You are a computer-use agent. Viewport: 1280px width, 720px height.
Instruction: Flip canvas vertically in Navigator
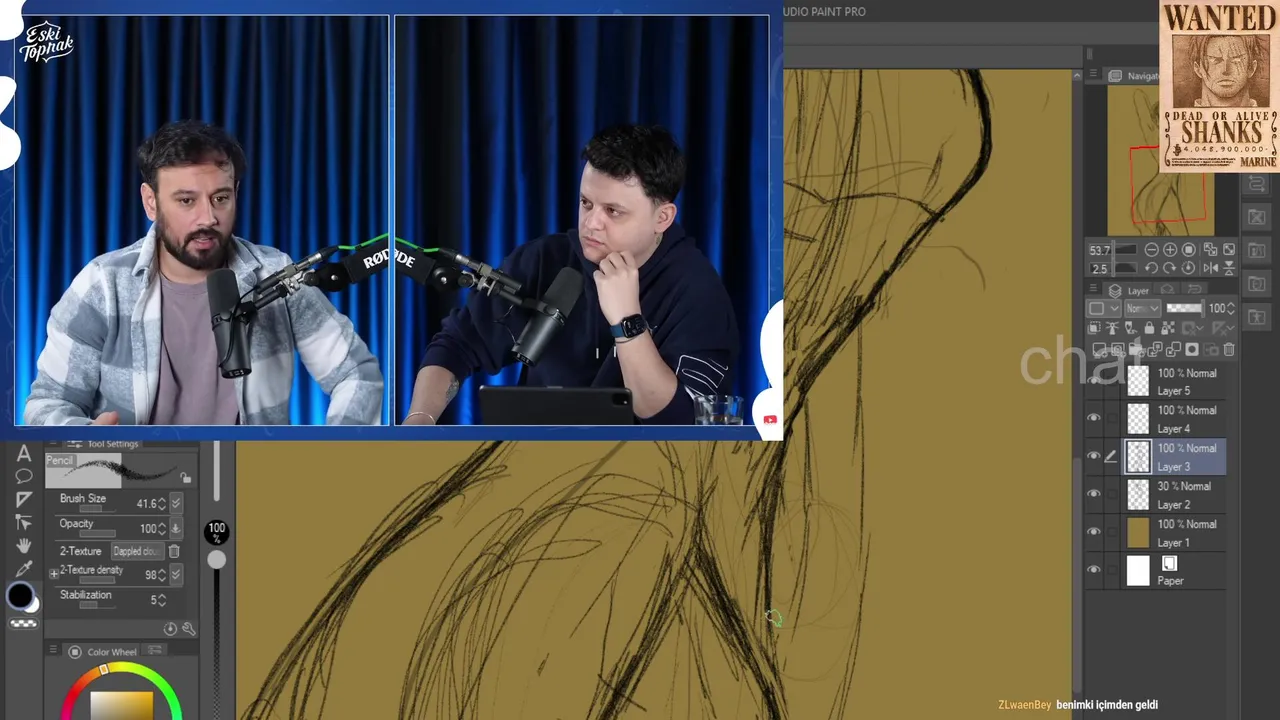point(1228,268)
